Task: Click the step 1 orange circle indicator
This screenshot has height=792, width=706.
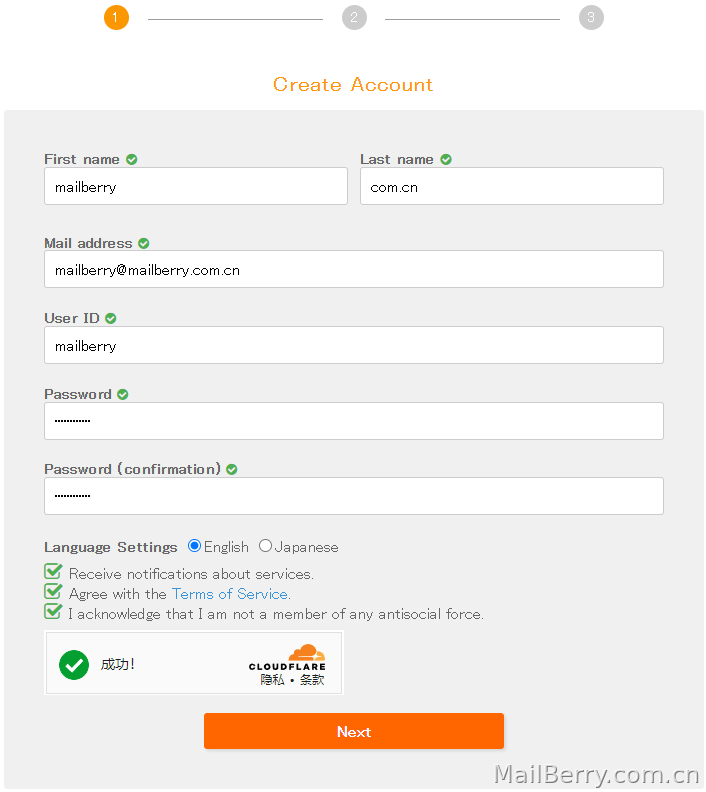Action: (x=116, y=18)
